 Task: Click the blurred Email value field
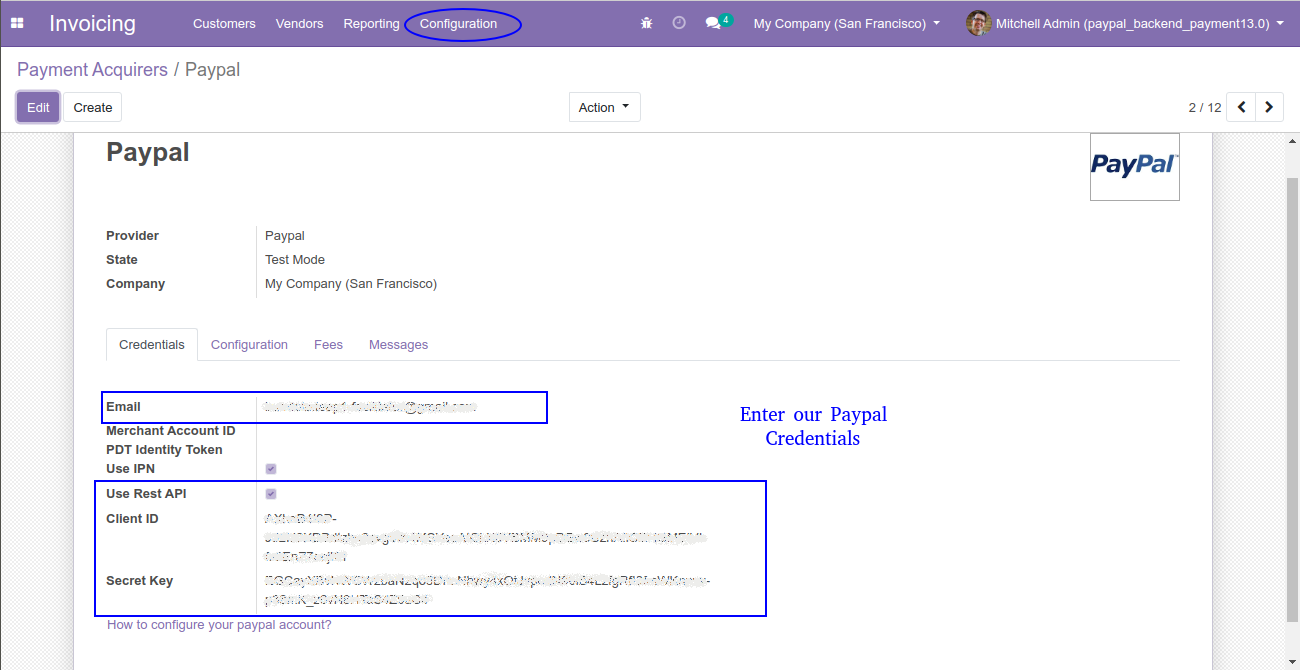pos(370,407)
